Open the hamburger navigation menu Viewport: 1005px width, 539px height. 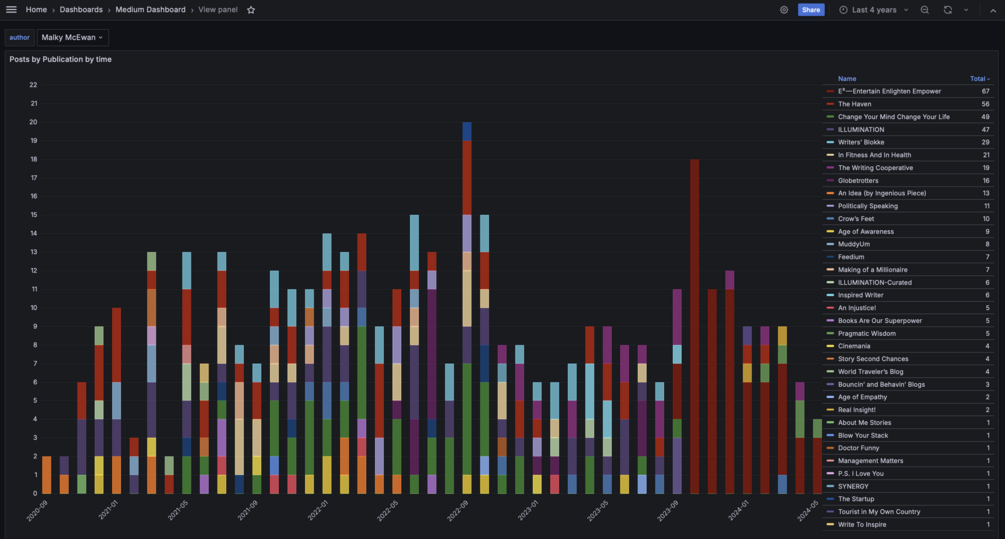coord(11,10)
